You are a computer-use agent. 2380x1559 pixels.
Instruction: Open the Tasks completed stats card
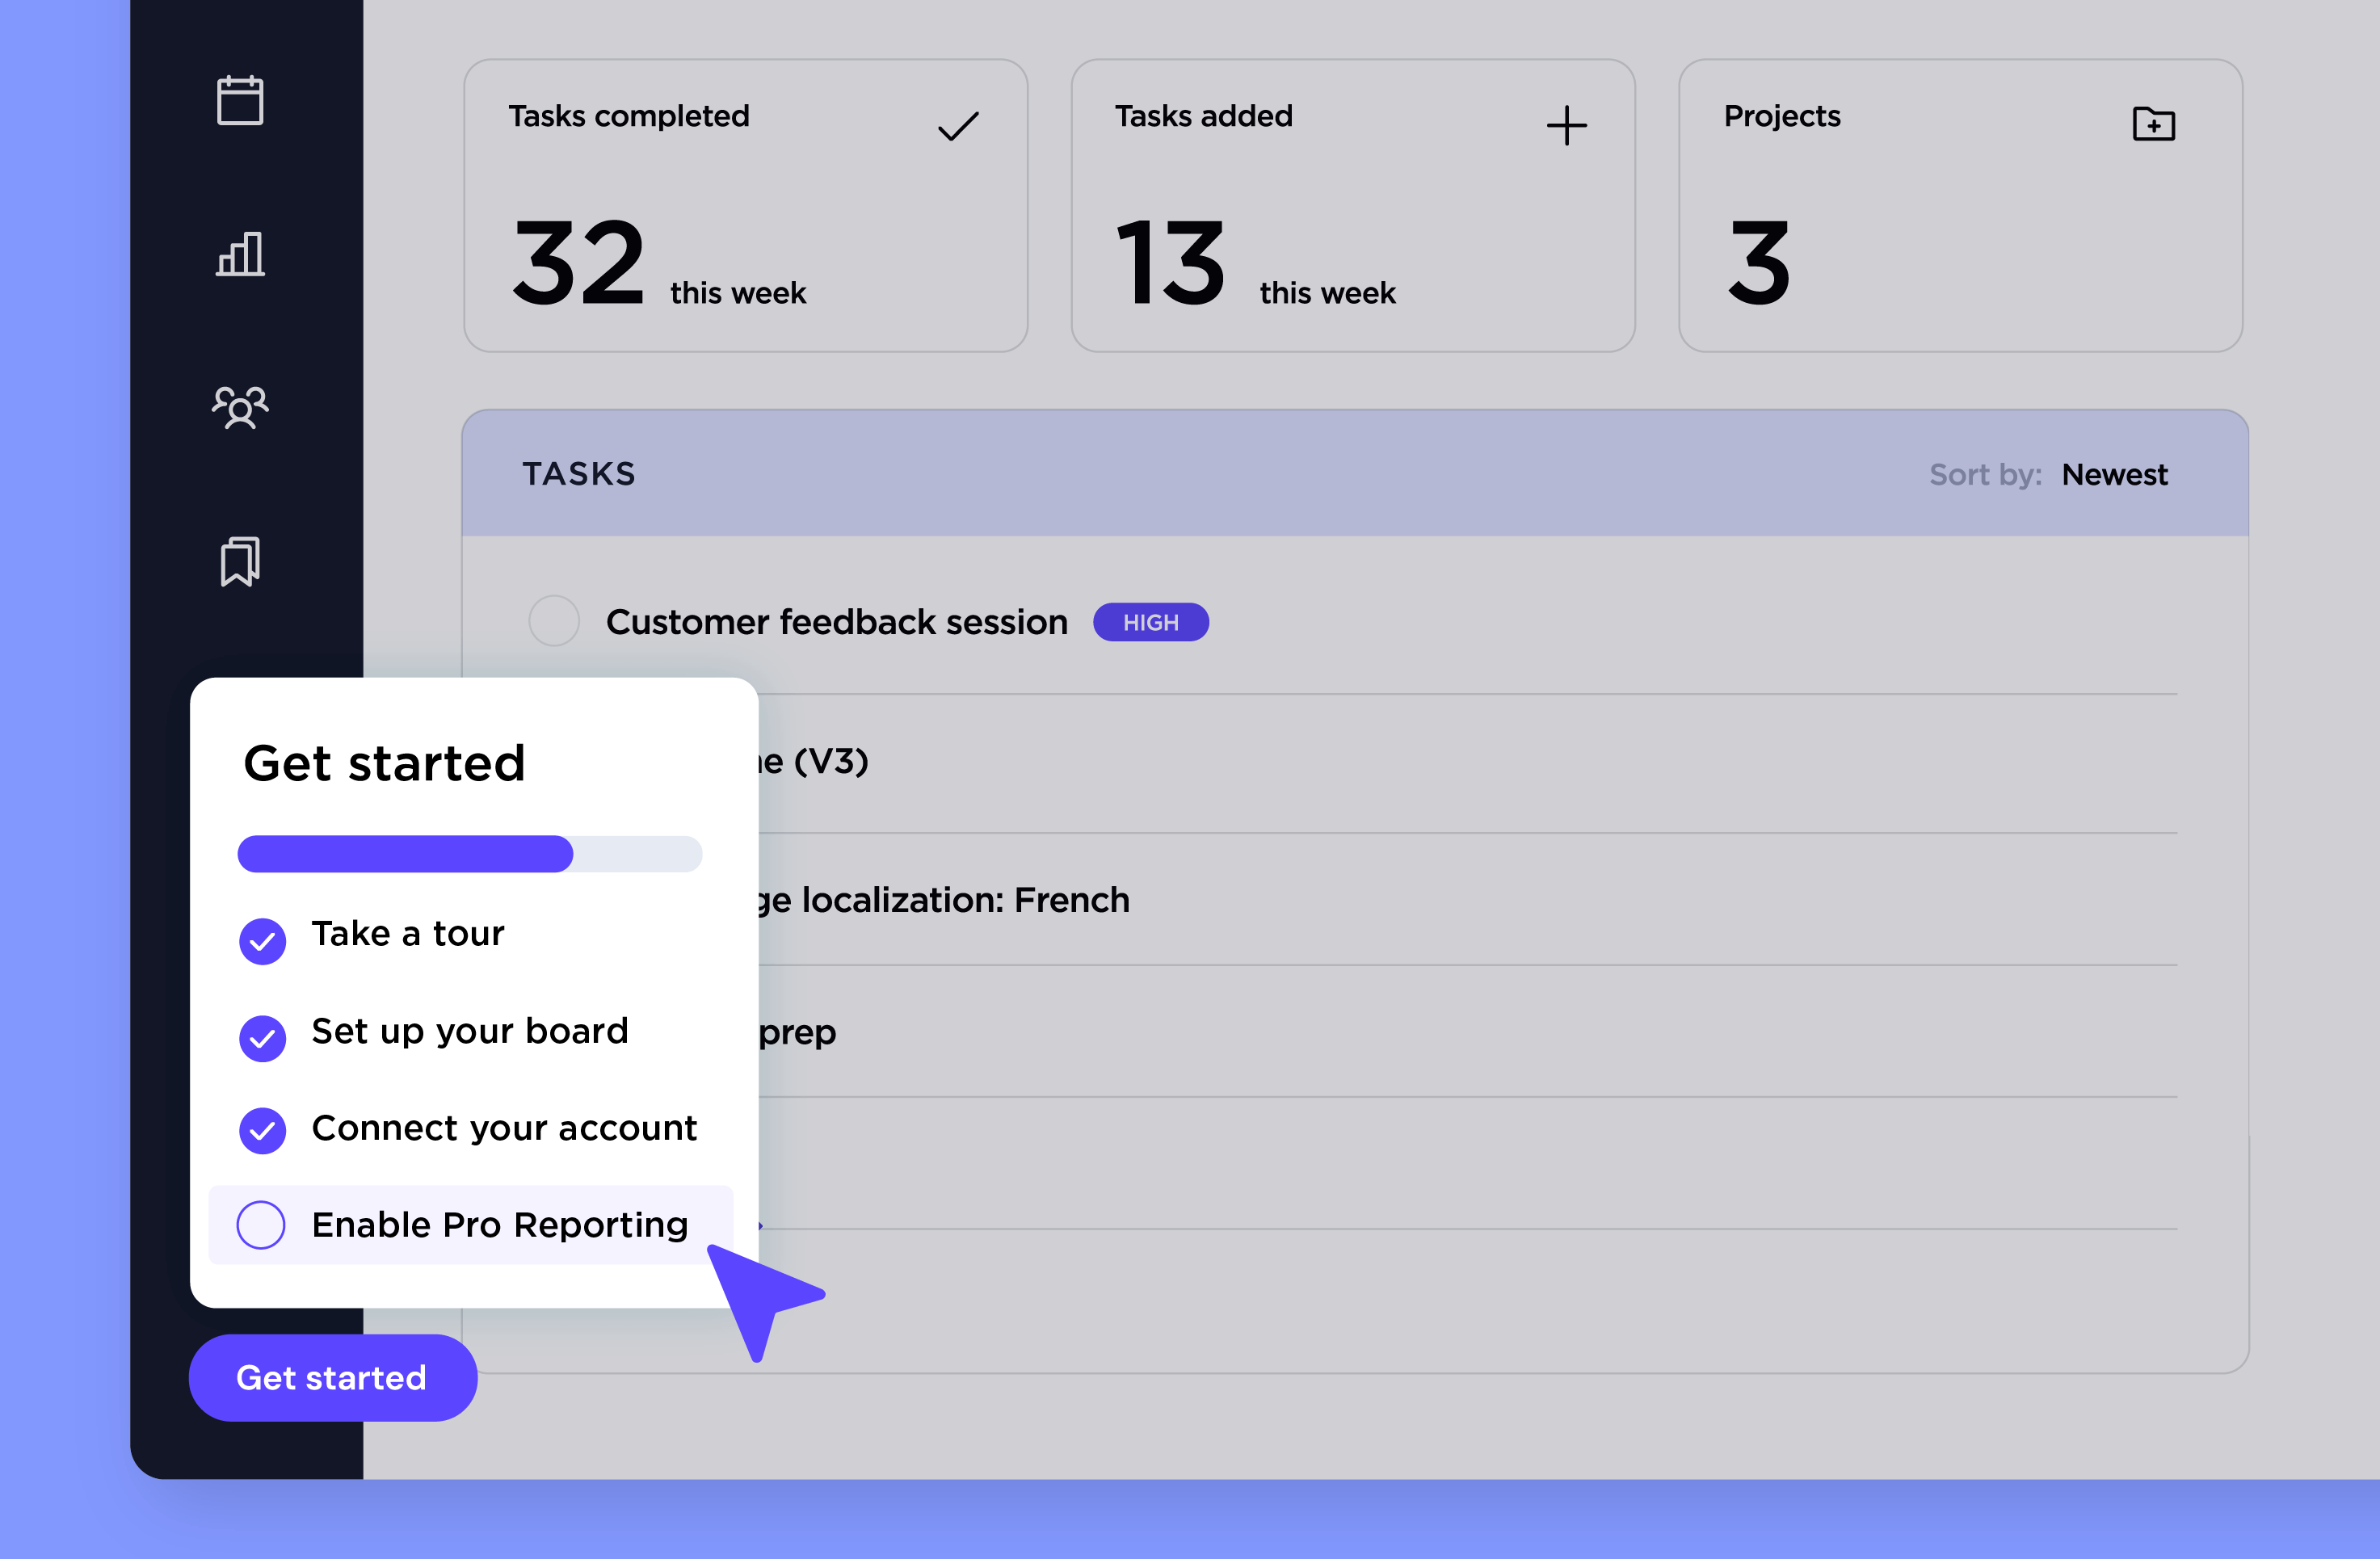point(745,206)
